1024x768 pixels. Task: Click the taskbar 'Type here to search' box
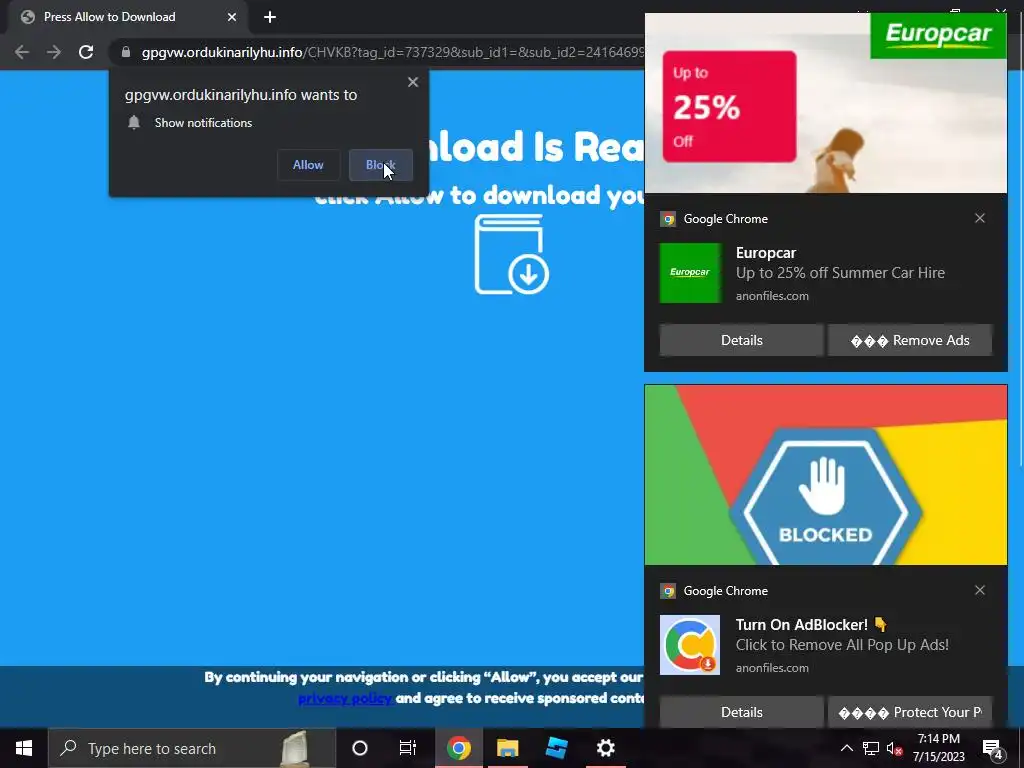pyautogui.click(x=192, y=748)
